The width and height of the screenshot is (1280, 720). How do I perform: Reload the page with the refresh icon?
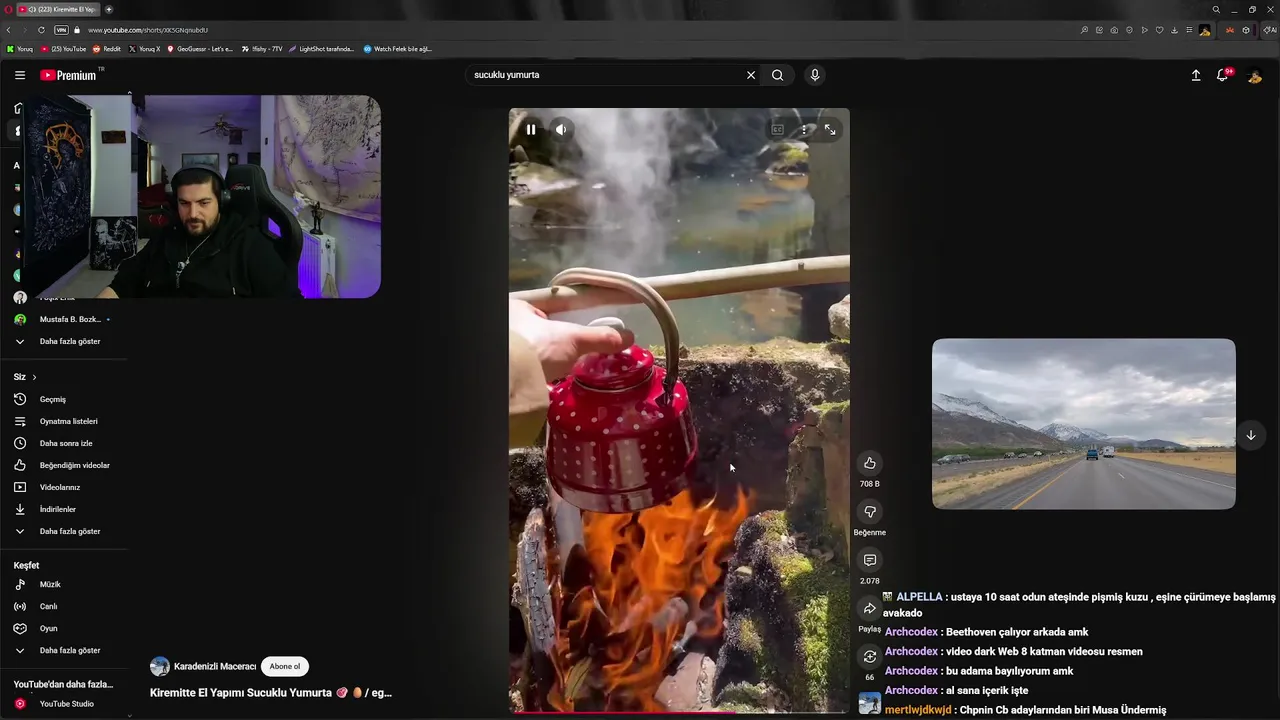click(41, 30)
